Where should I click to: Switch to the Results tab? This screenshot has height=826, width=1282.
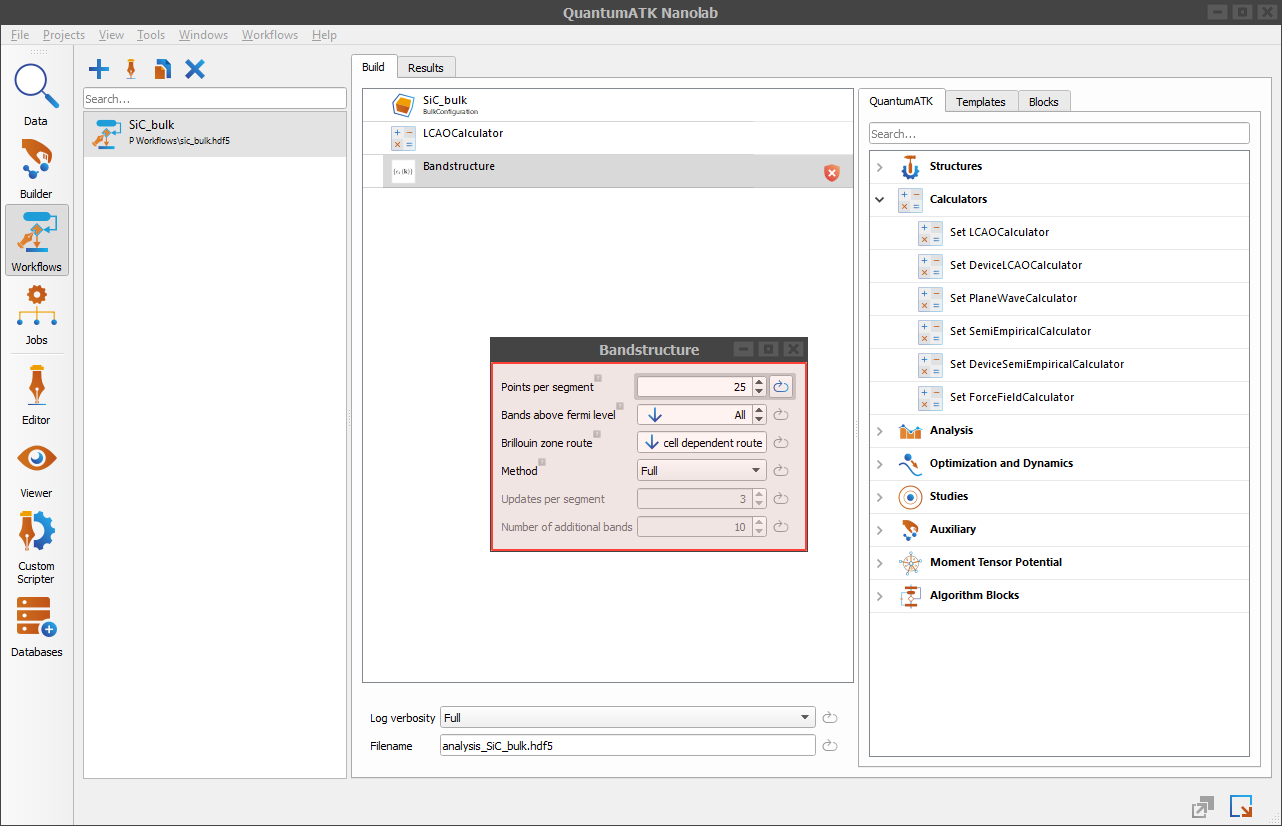(426, 68)
